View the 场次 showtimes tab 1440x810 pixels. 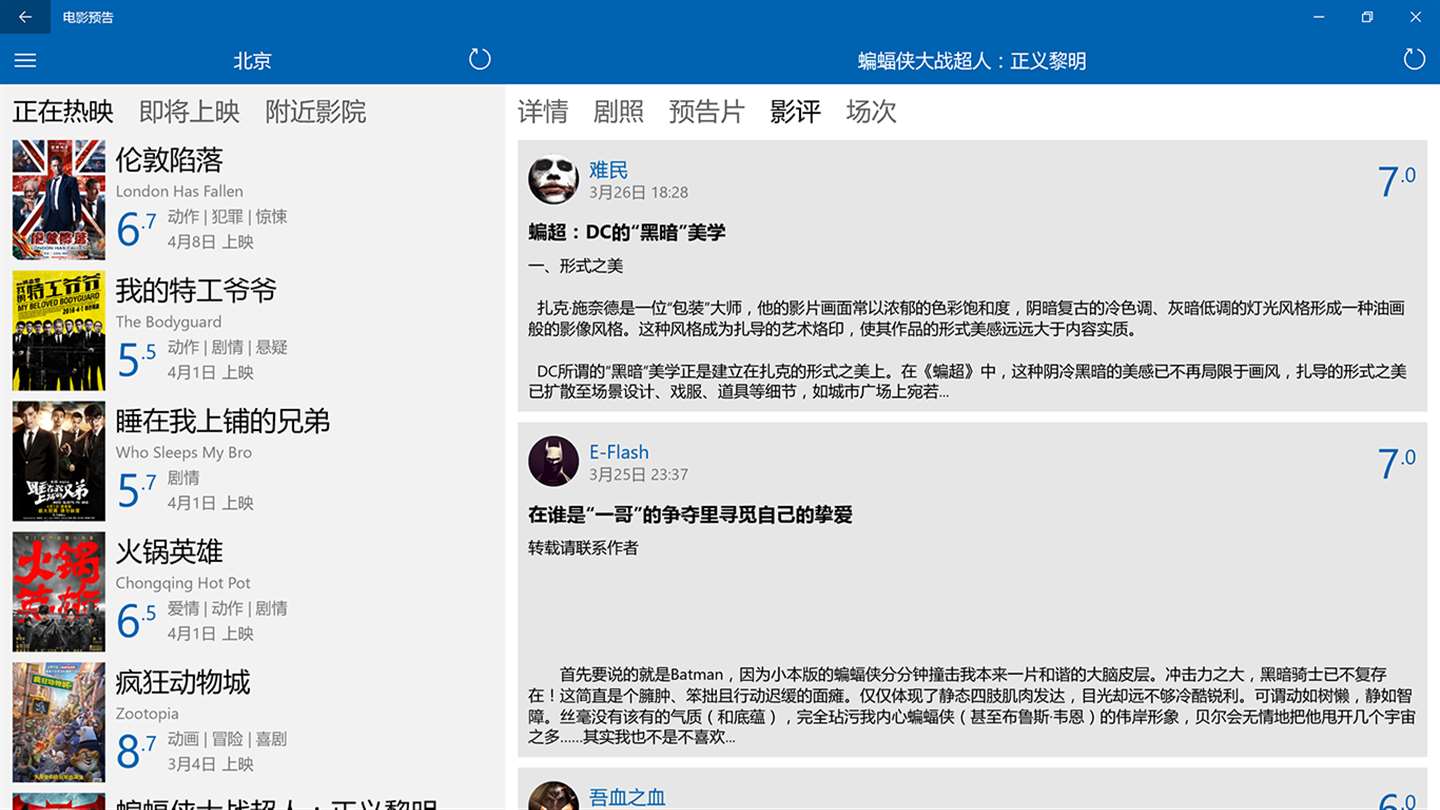coord(871,111)
